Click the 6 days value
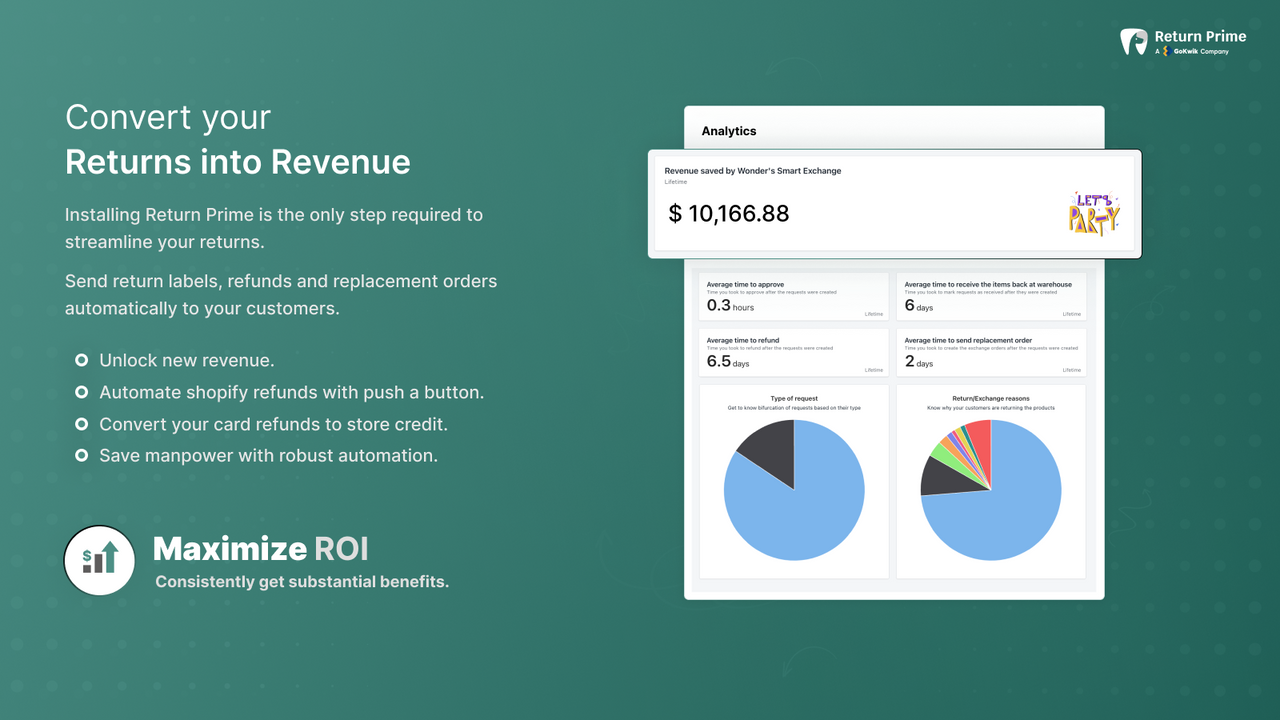 [919, 306]
